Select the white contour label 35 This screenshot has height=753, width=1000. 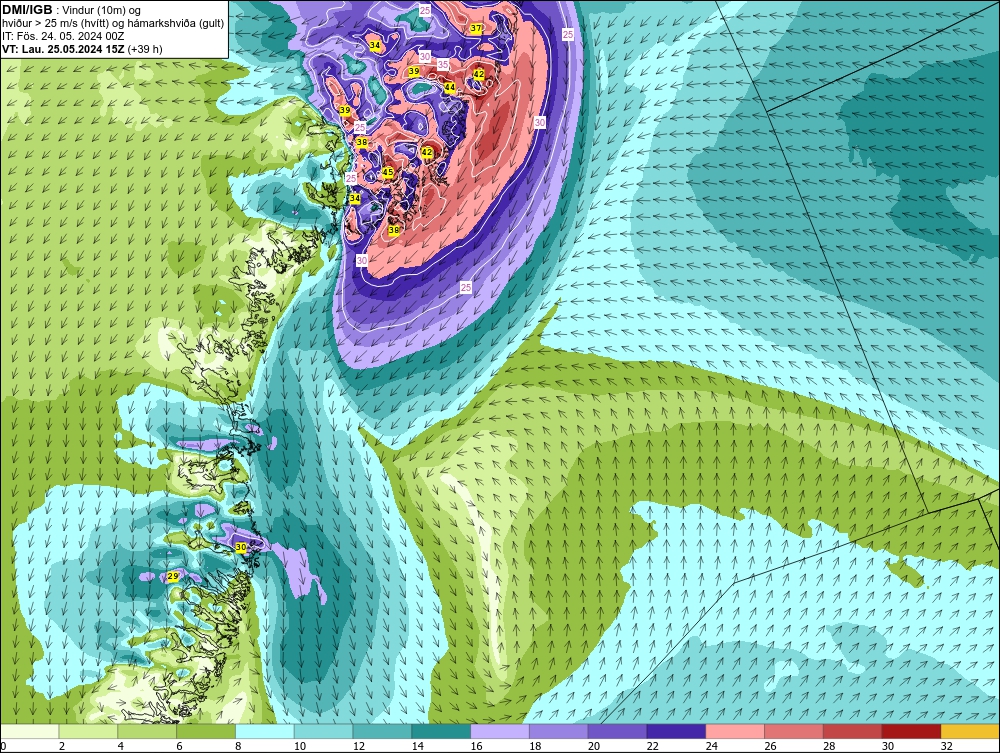tap(443, 65)
